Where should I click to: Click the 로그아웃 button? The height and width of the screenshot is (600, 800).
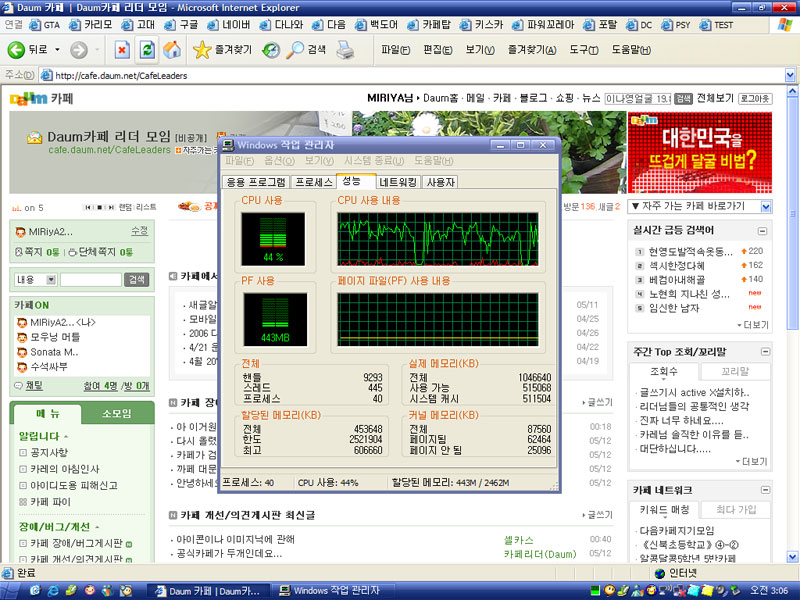click(755, 98)
